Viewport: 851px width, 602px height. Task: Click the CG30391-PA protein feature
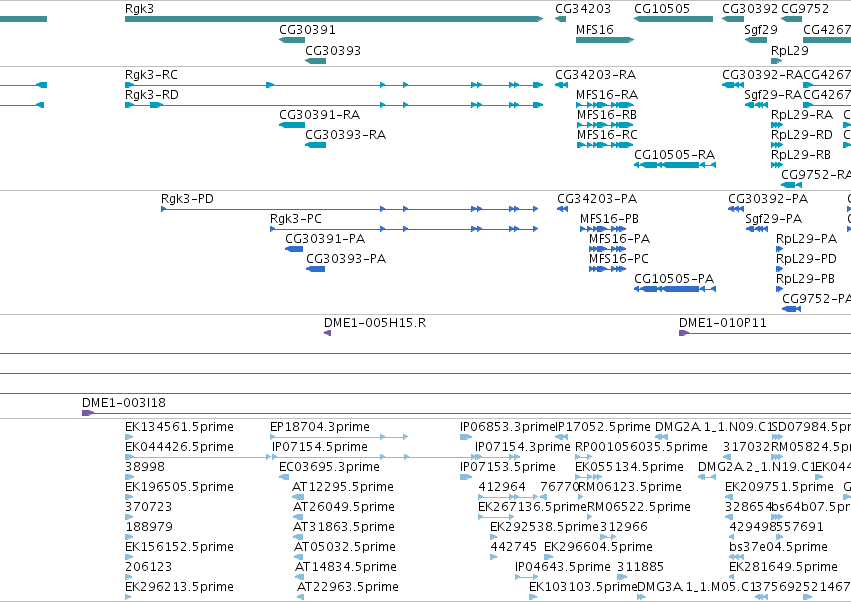click(294, 249)
